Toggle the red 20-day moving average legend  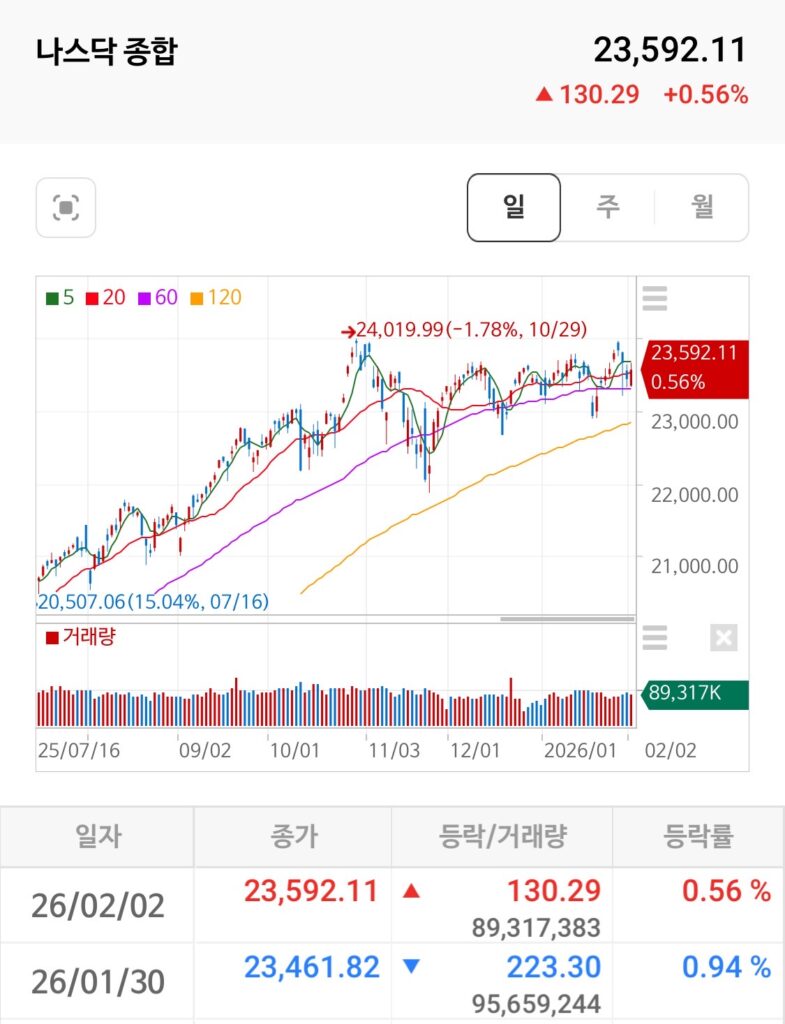pos(105,297)
